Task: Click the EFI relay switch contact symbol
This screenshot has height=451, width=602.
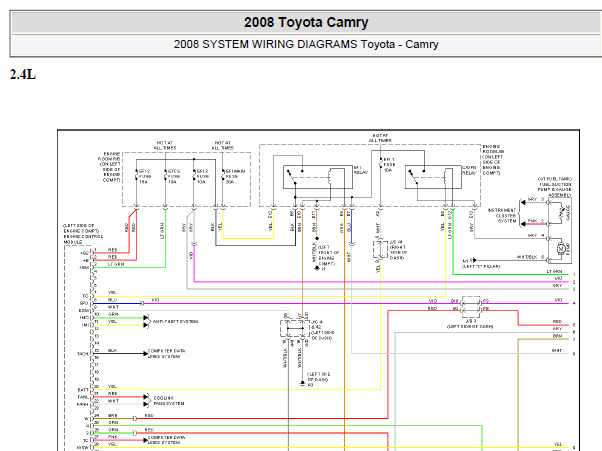Action: click(293, 177)
